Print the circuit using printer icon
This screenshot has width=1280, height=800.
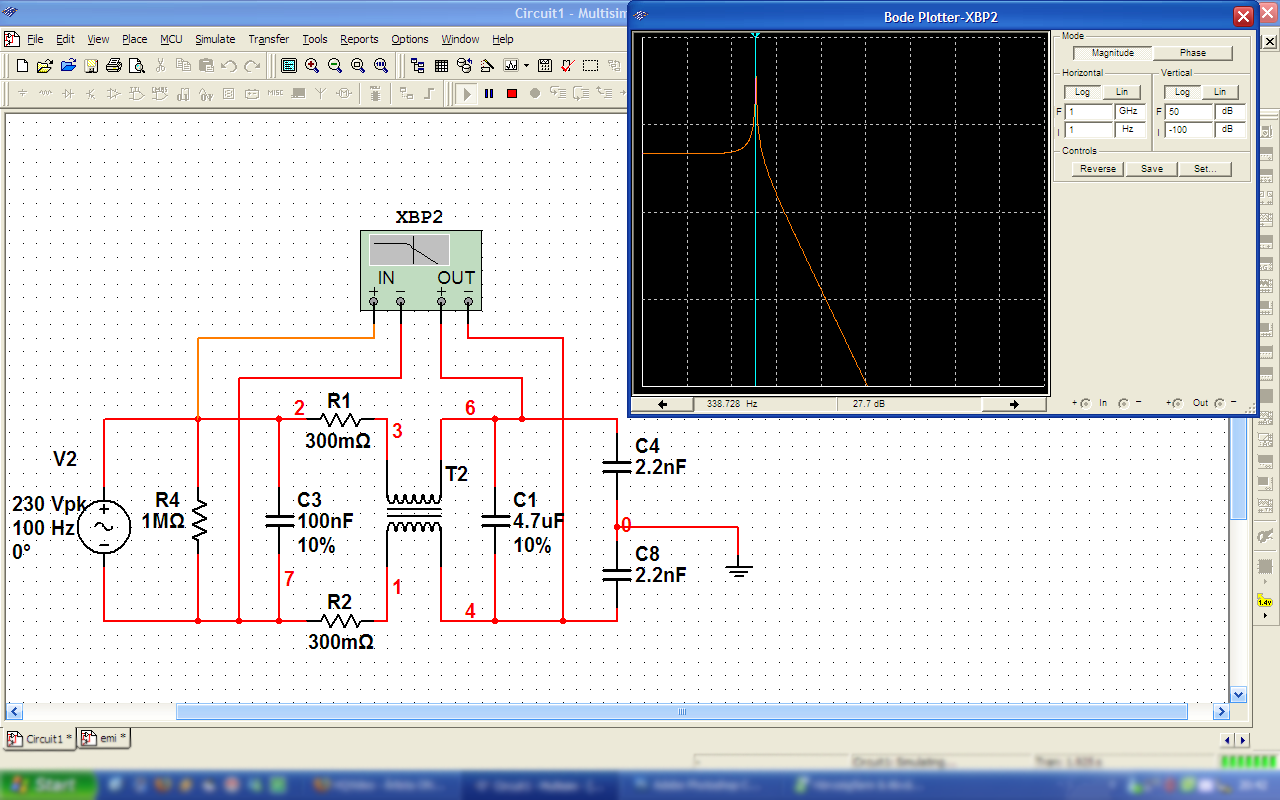pos(114,66)
